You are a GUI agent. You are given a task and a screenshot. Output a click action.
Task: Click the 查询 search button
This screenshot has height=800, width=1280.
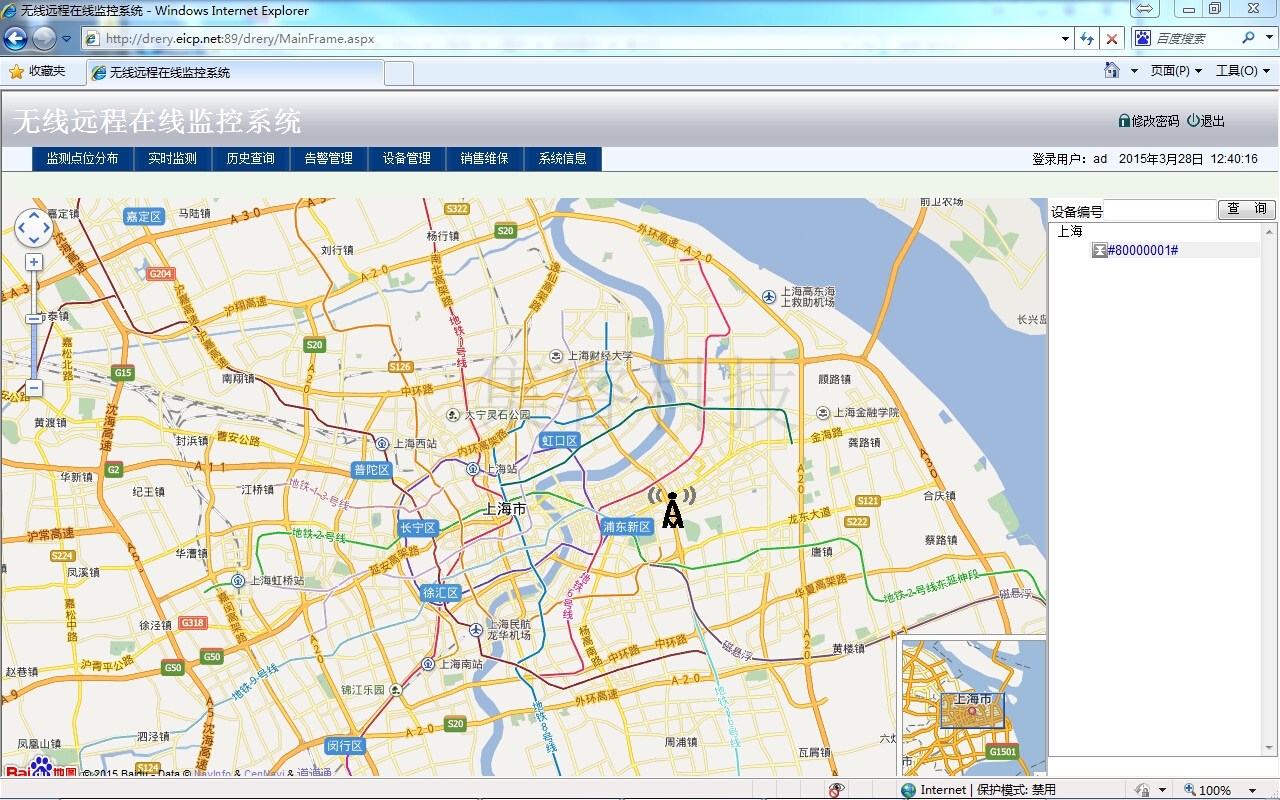[1247, 209]
